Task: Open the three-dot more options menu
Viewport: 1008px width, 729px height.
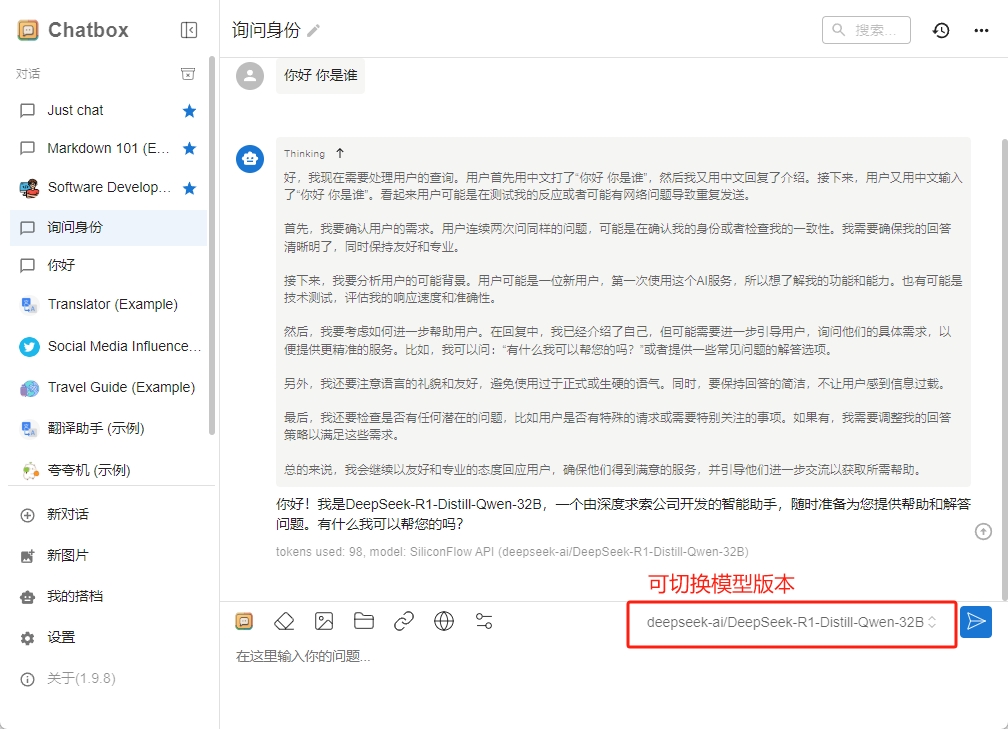Action: tap(981, 30)
